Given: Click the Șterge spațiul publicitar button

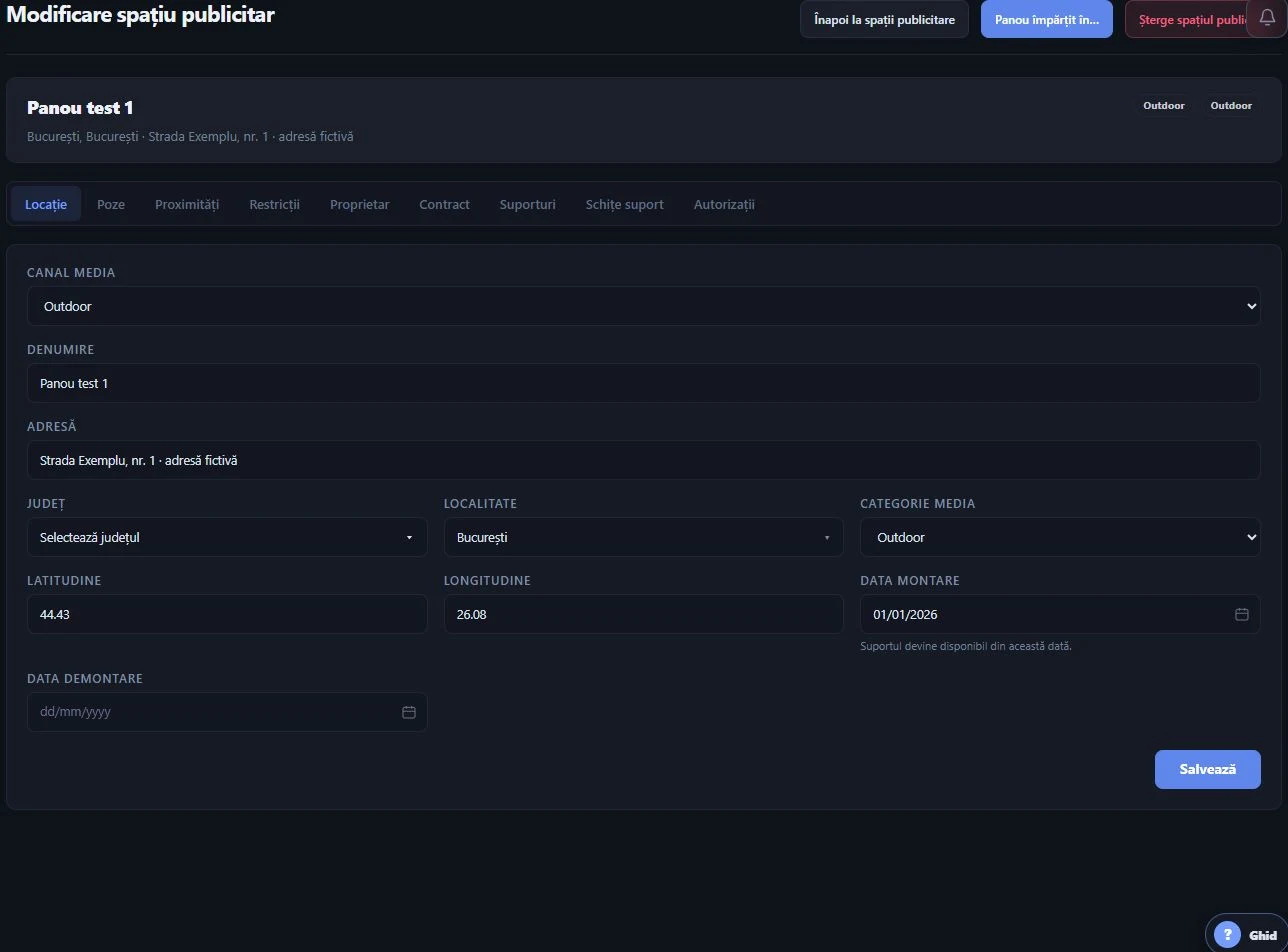Looking at the screenshot, I should (1186, 19).
